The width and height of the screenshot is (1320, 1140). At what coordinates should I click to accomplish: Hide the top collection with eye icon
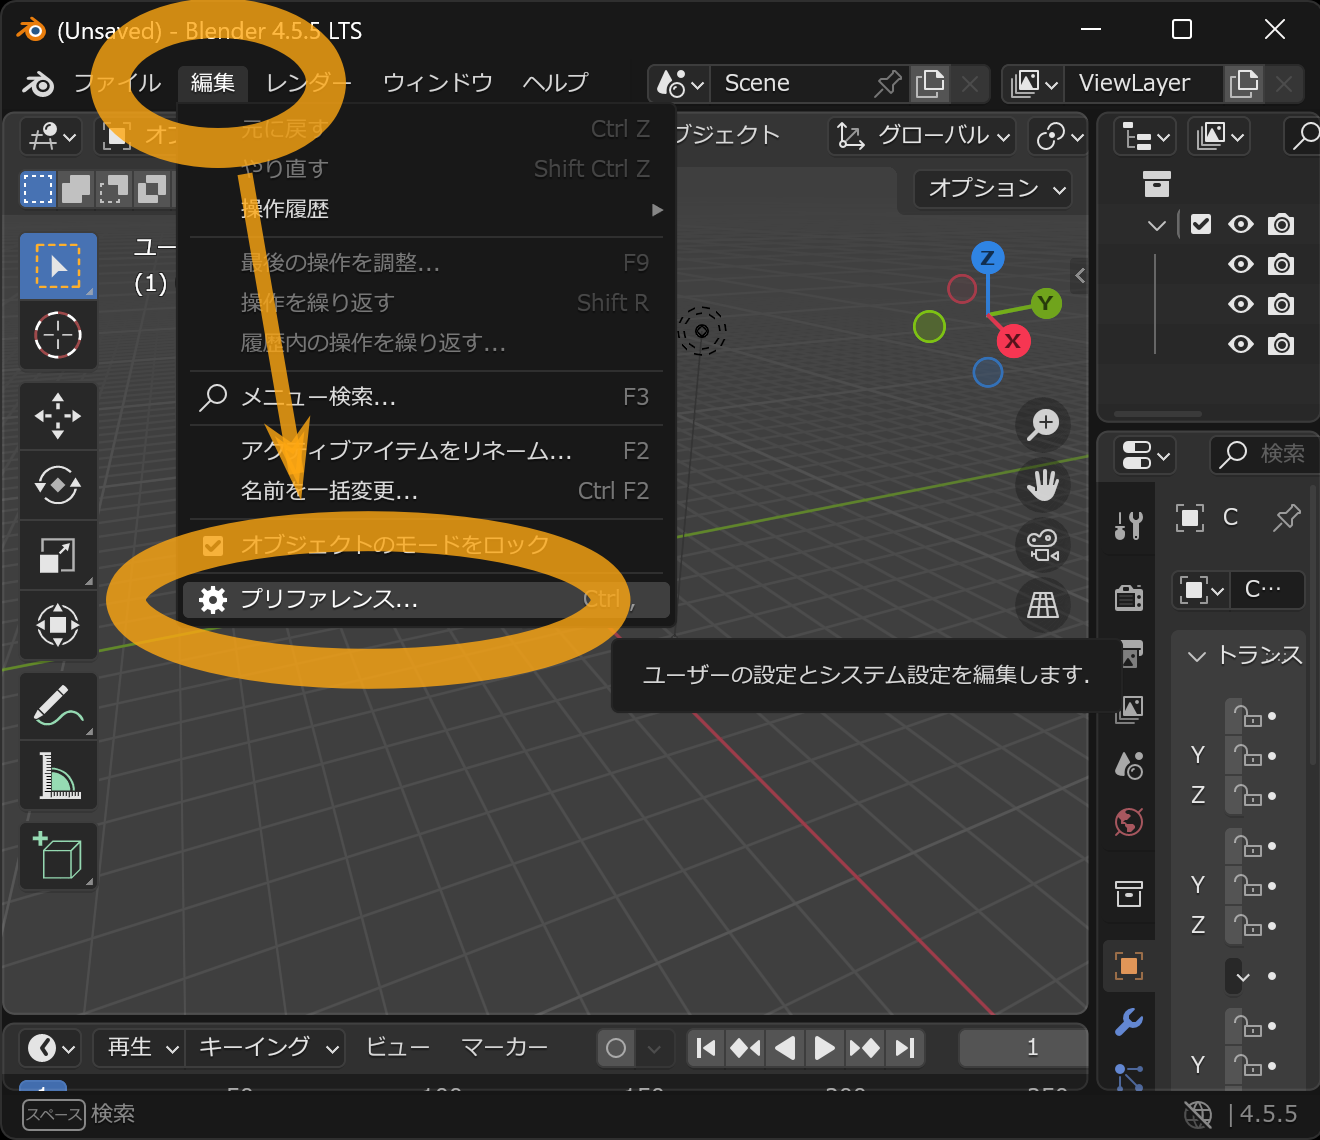point(1240,225)
